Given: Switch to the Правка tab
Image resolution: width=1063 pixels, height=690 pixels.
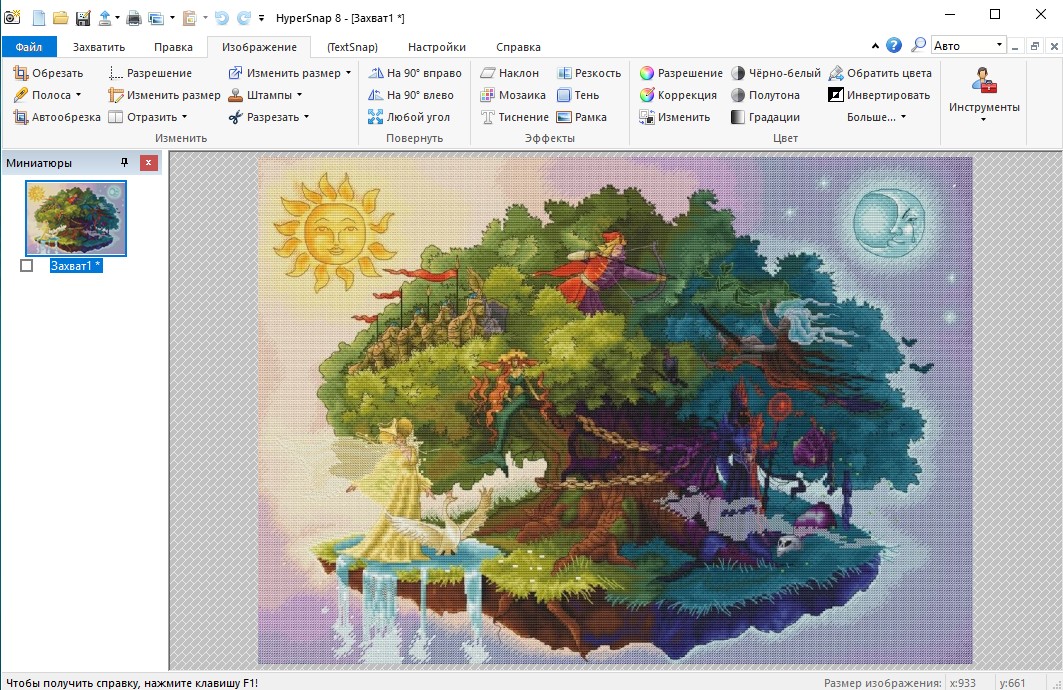Looking at the screenshot, I should (173, 47).
